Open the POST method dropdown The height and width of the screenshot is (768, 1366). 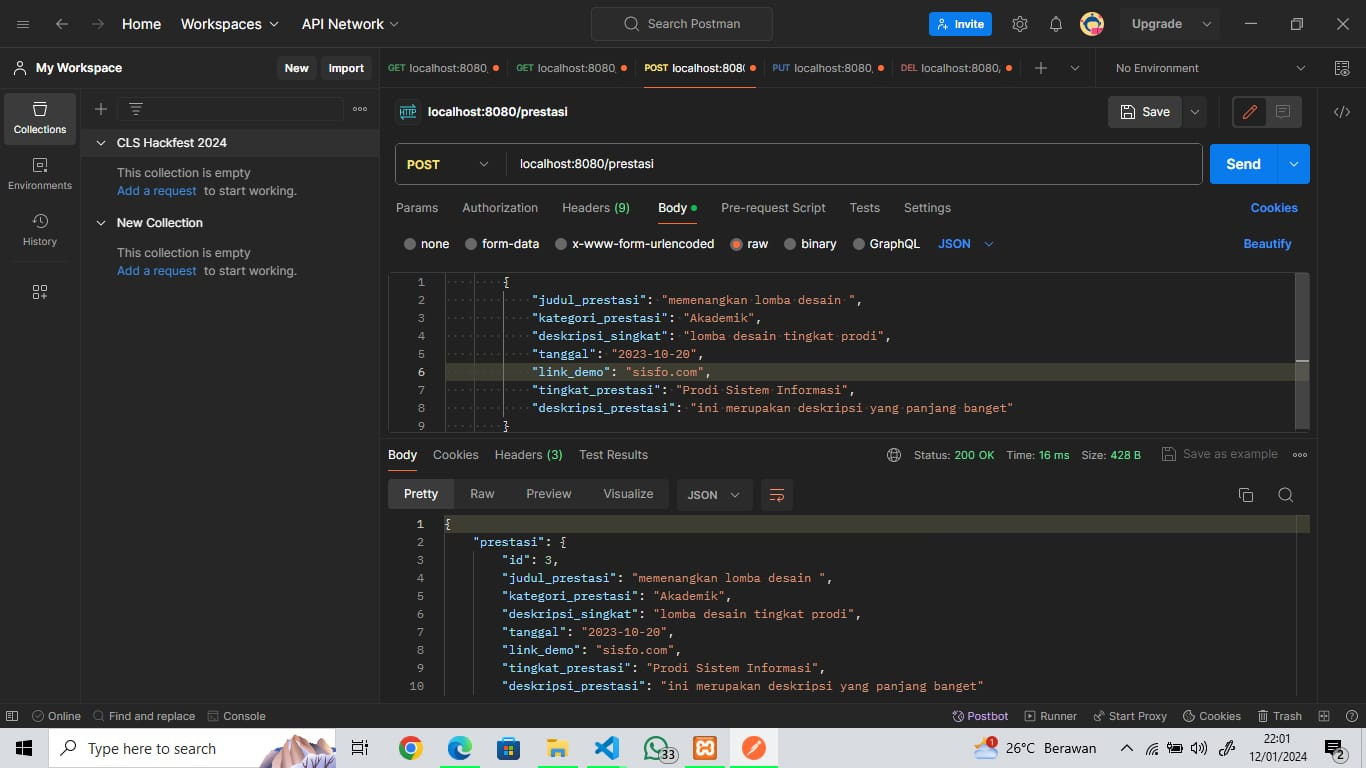point(450,164)
